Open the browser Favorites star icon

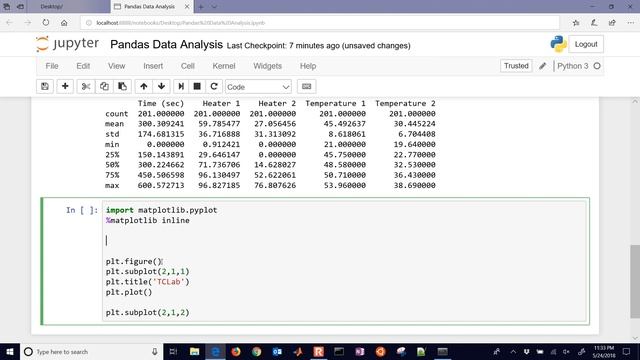pyautogui.click(x=576, y=23)
